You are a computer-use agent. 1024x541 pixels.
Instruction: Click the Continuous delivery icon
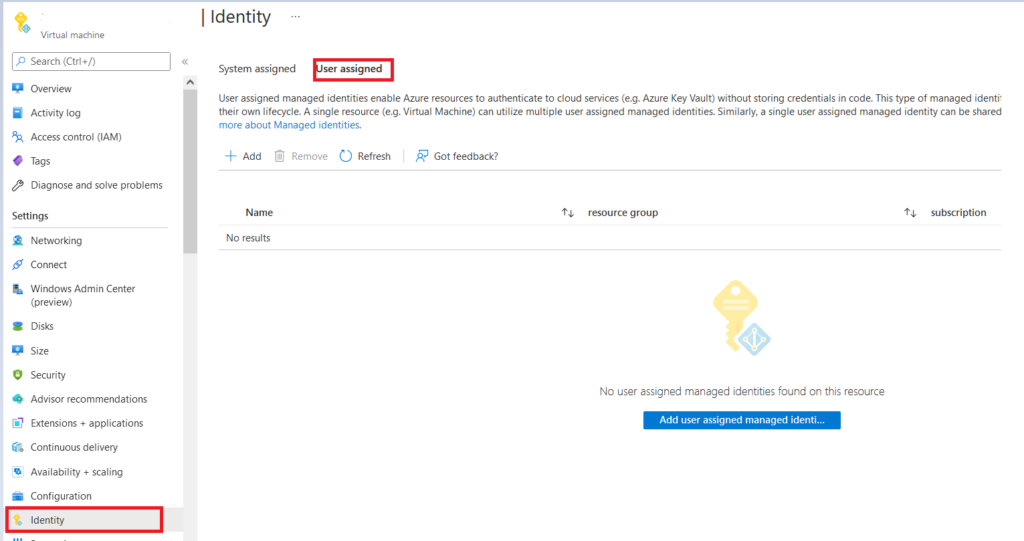coord(18,448)
